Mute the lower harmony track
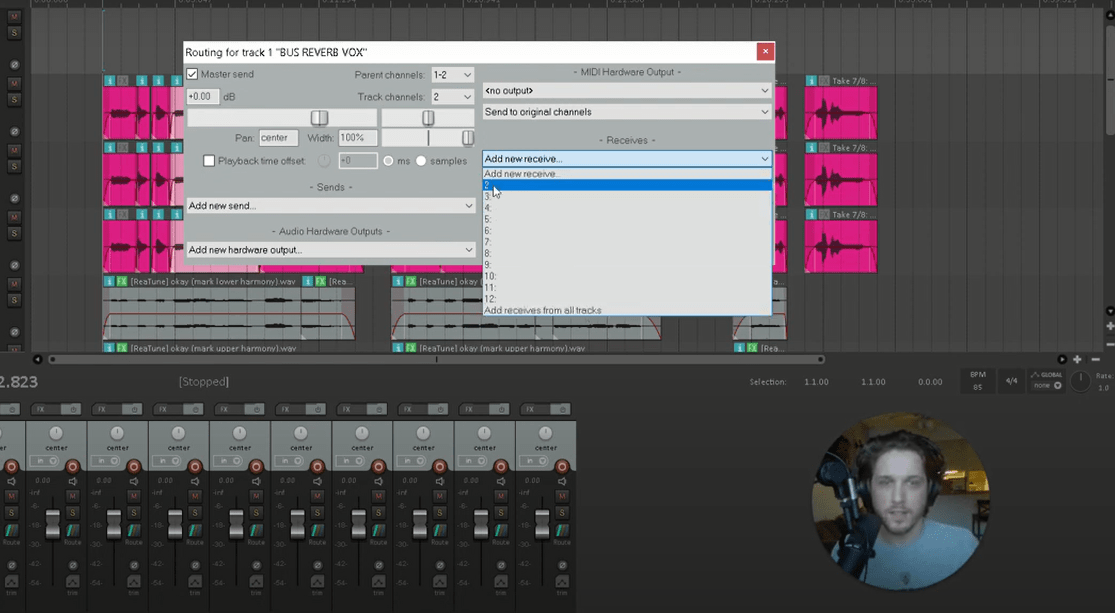Image resolution: width=1115 pixels, height=613 pixels. coord(14,284)
